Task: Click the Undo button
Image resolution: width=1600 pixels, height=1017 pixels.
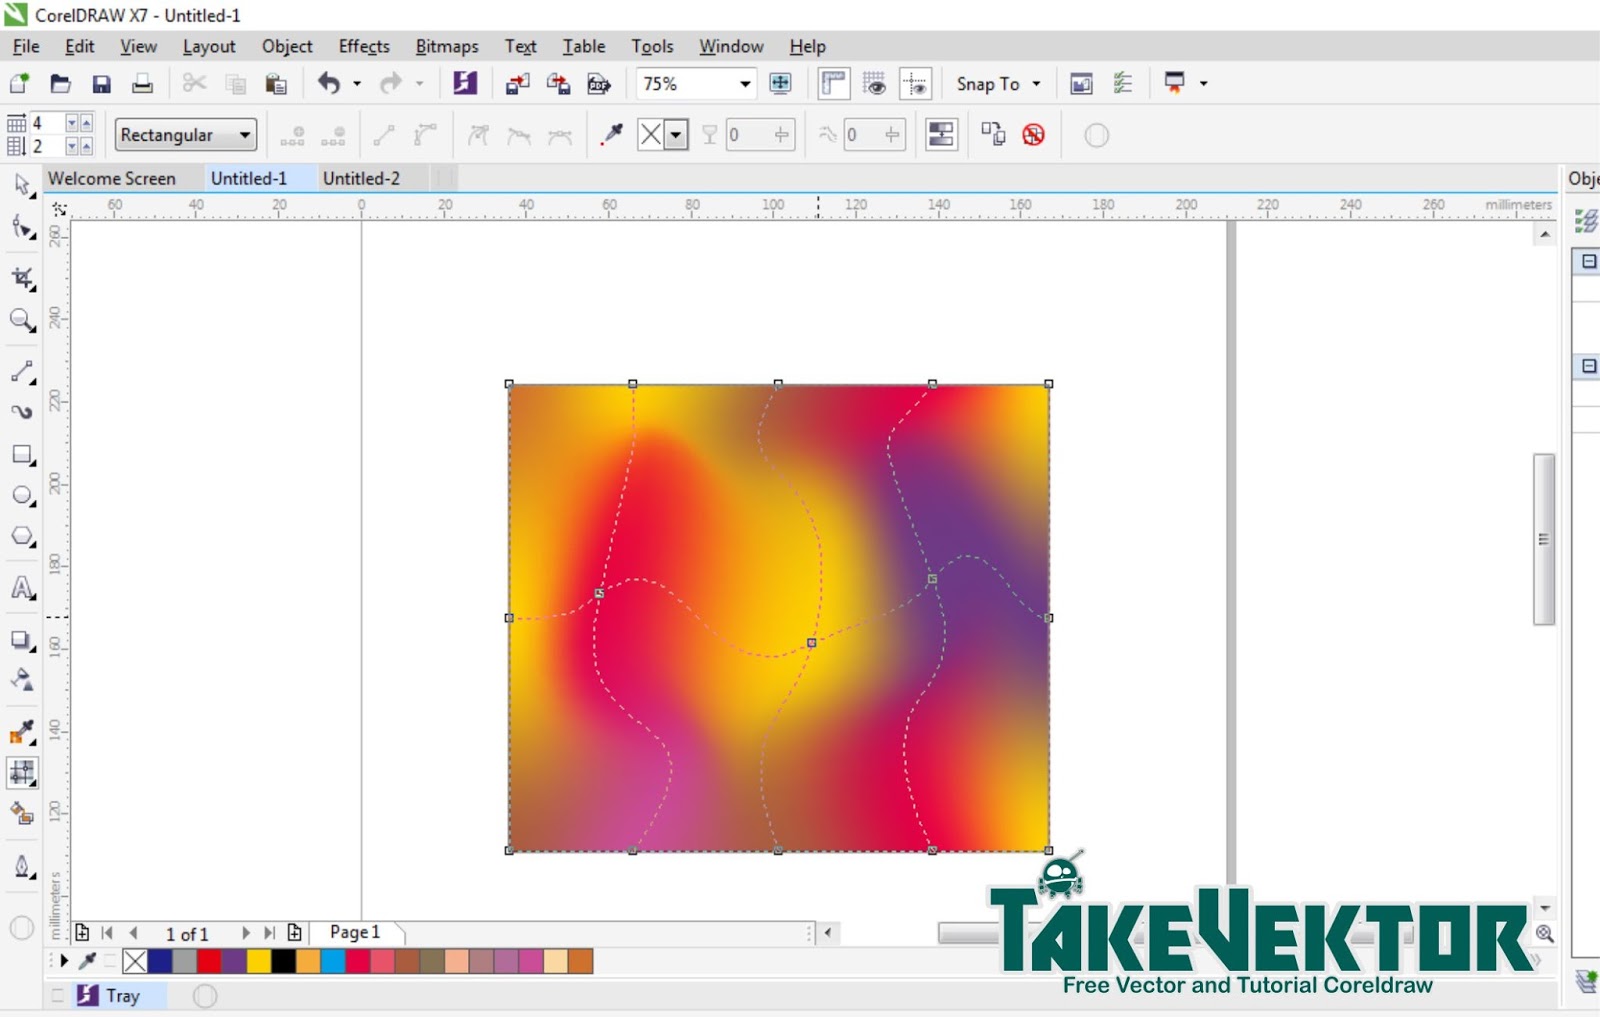Action: click(330, 83)
